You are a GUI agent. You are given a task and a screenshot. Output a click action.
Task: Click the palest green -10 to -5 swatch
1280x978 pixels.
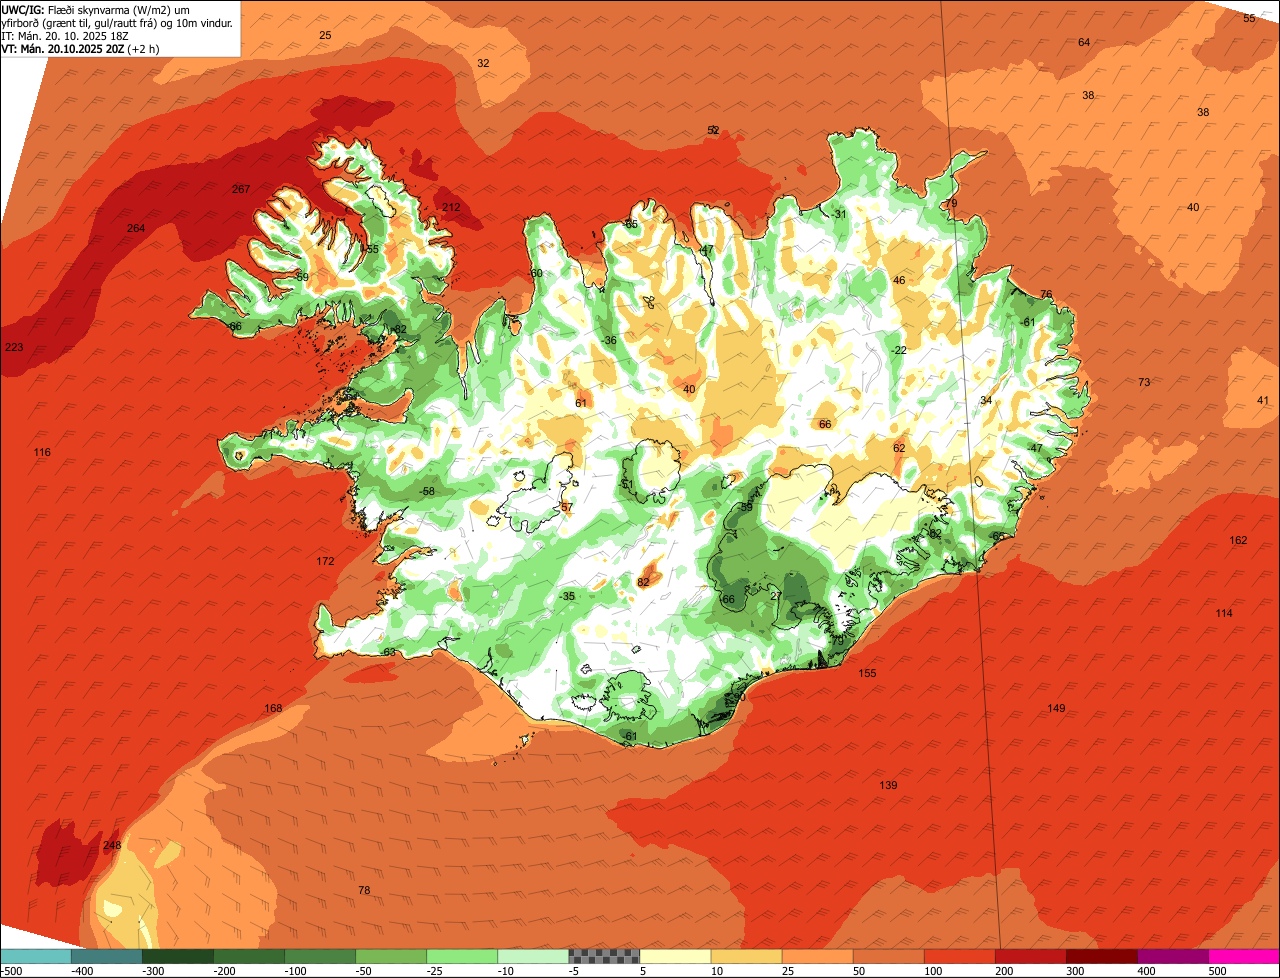[533, 956]
